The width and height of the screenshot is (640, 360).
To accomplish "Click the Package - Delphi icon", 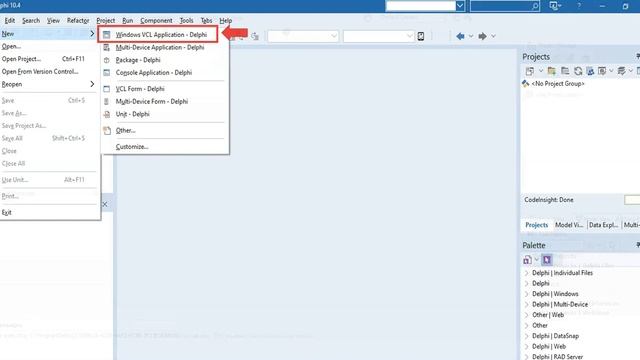I will point(107,60).
